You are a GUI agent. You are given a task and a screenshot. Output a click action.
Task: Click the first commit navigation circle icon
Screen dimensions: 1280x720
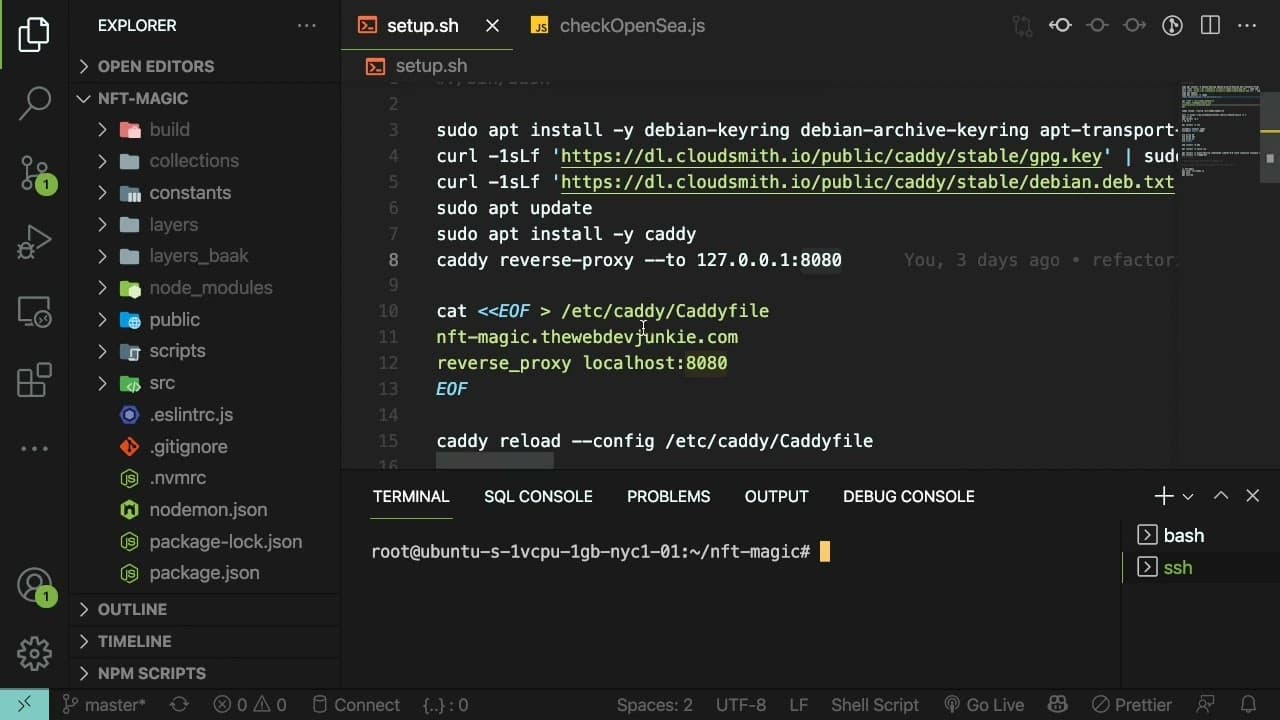pyautogui.click(x=1097, y=25)
